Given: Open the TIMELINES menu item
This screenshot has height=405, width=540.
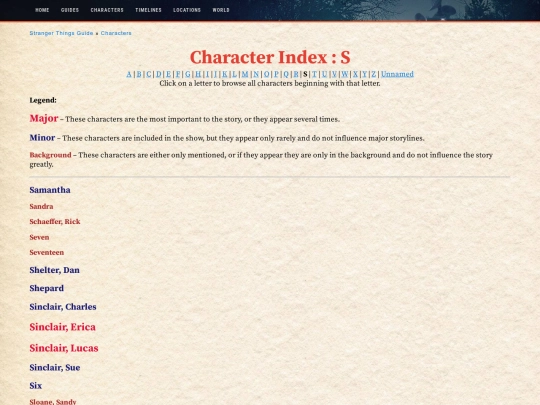Looking at the screenshot, I should [148, 10].
